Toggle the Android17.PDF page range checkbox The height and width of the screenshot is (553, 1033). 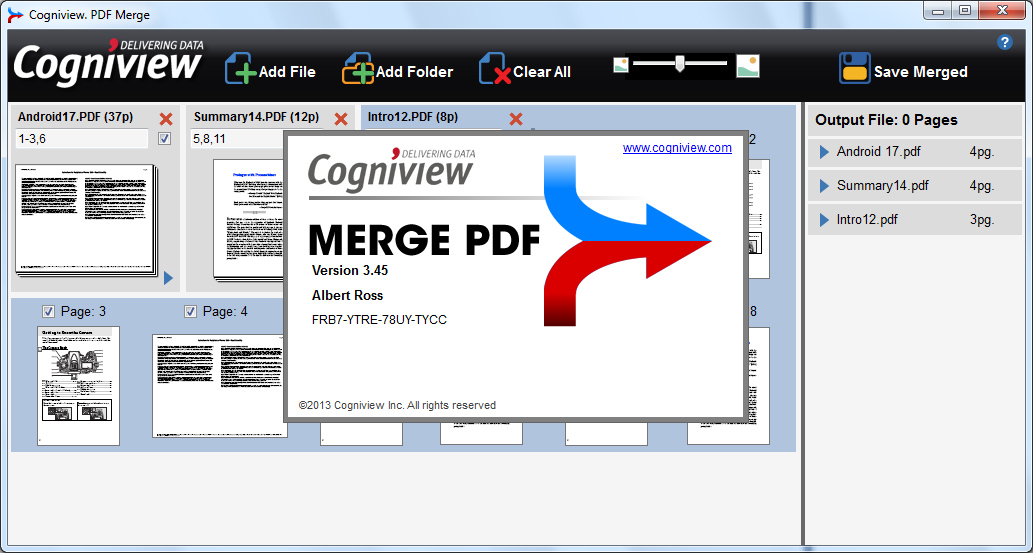[x=165, y=138]
